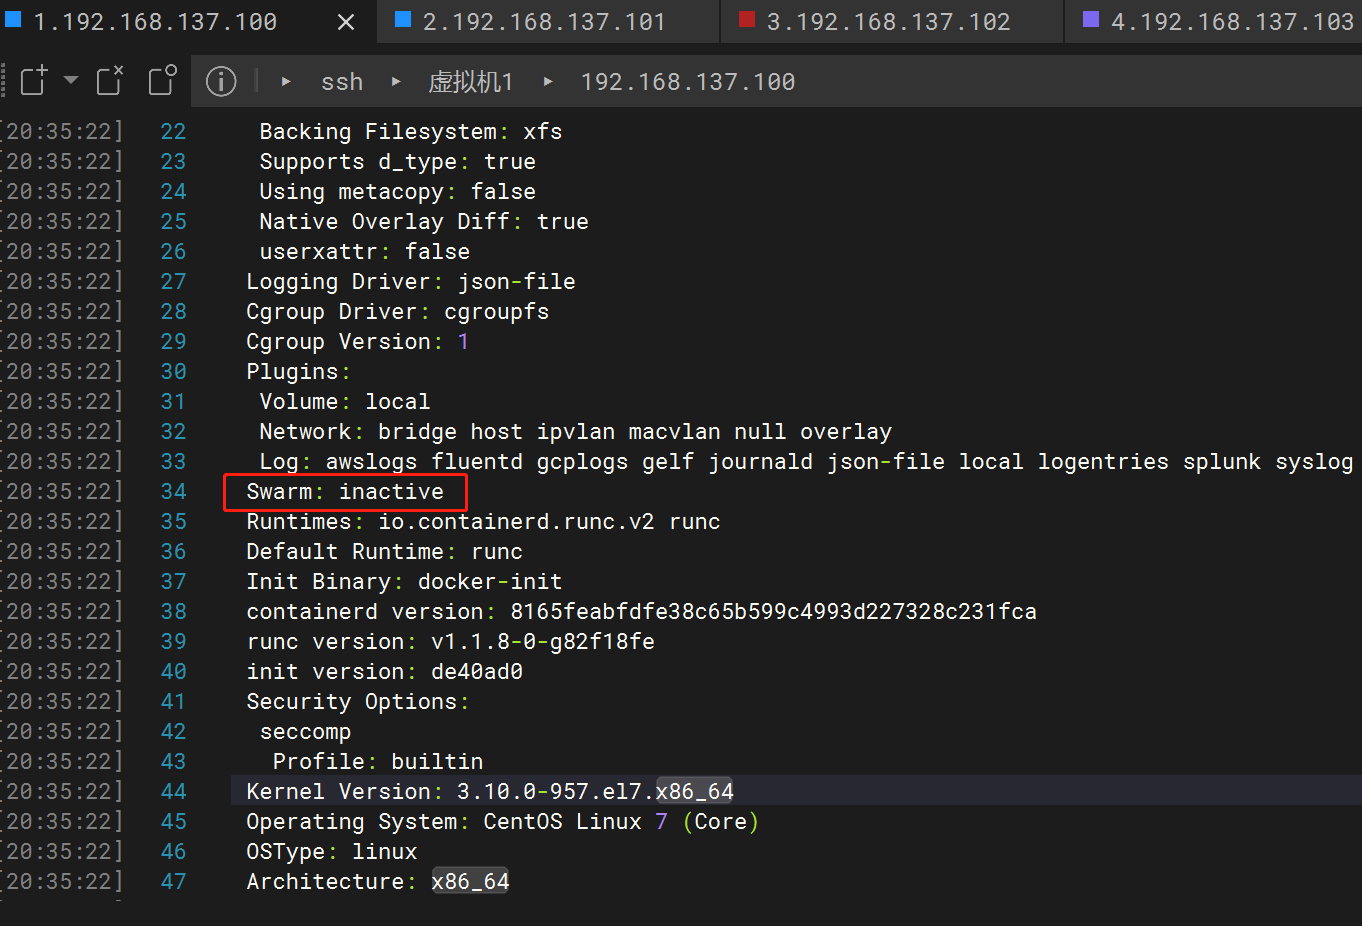
Task: Click the line number 44
Action: pos(174,791)
